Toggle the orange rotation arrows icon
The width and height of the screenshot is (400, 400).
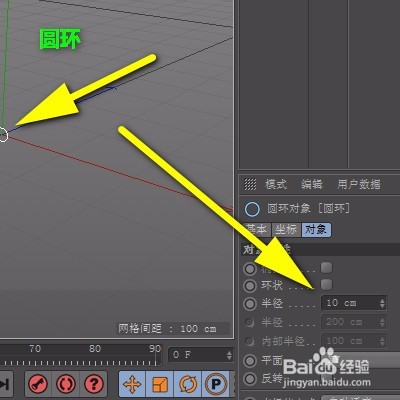click(x=188, y=384)
